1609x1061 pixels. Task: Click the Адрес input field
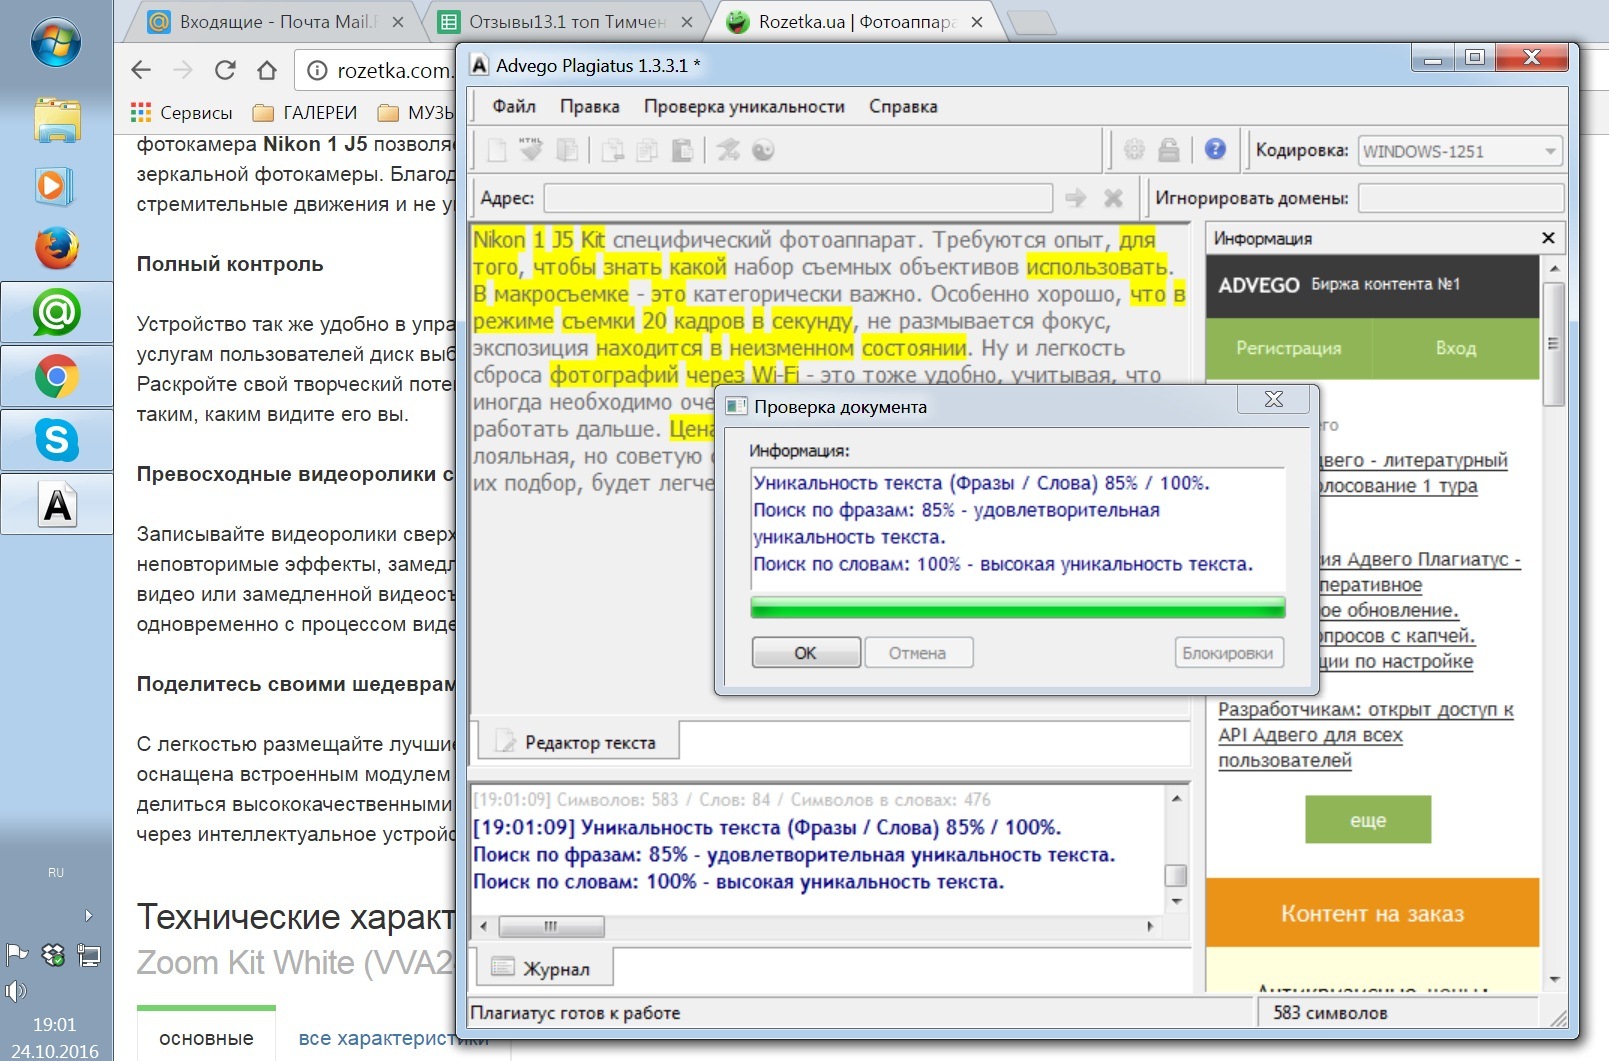pyautogui.click(x=798, y=198)
